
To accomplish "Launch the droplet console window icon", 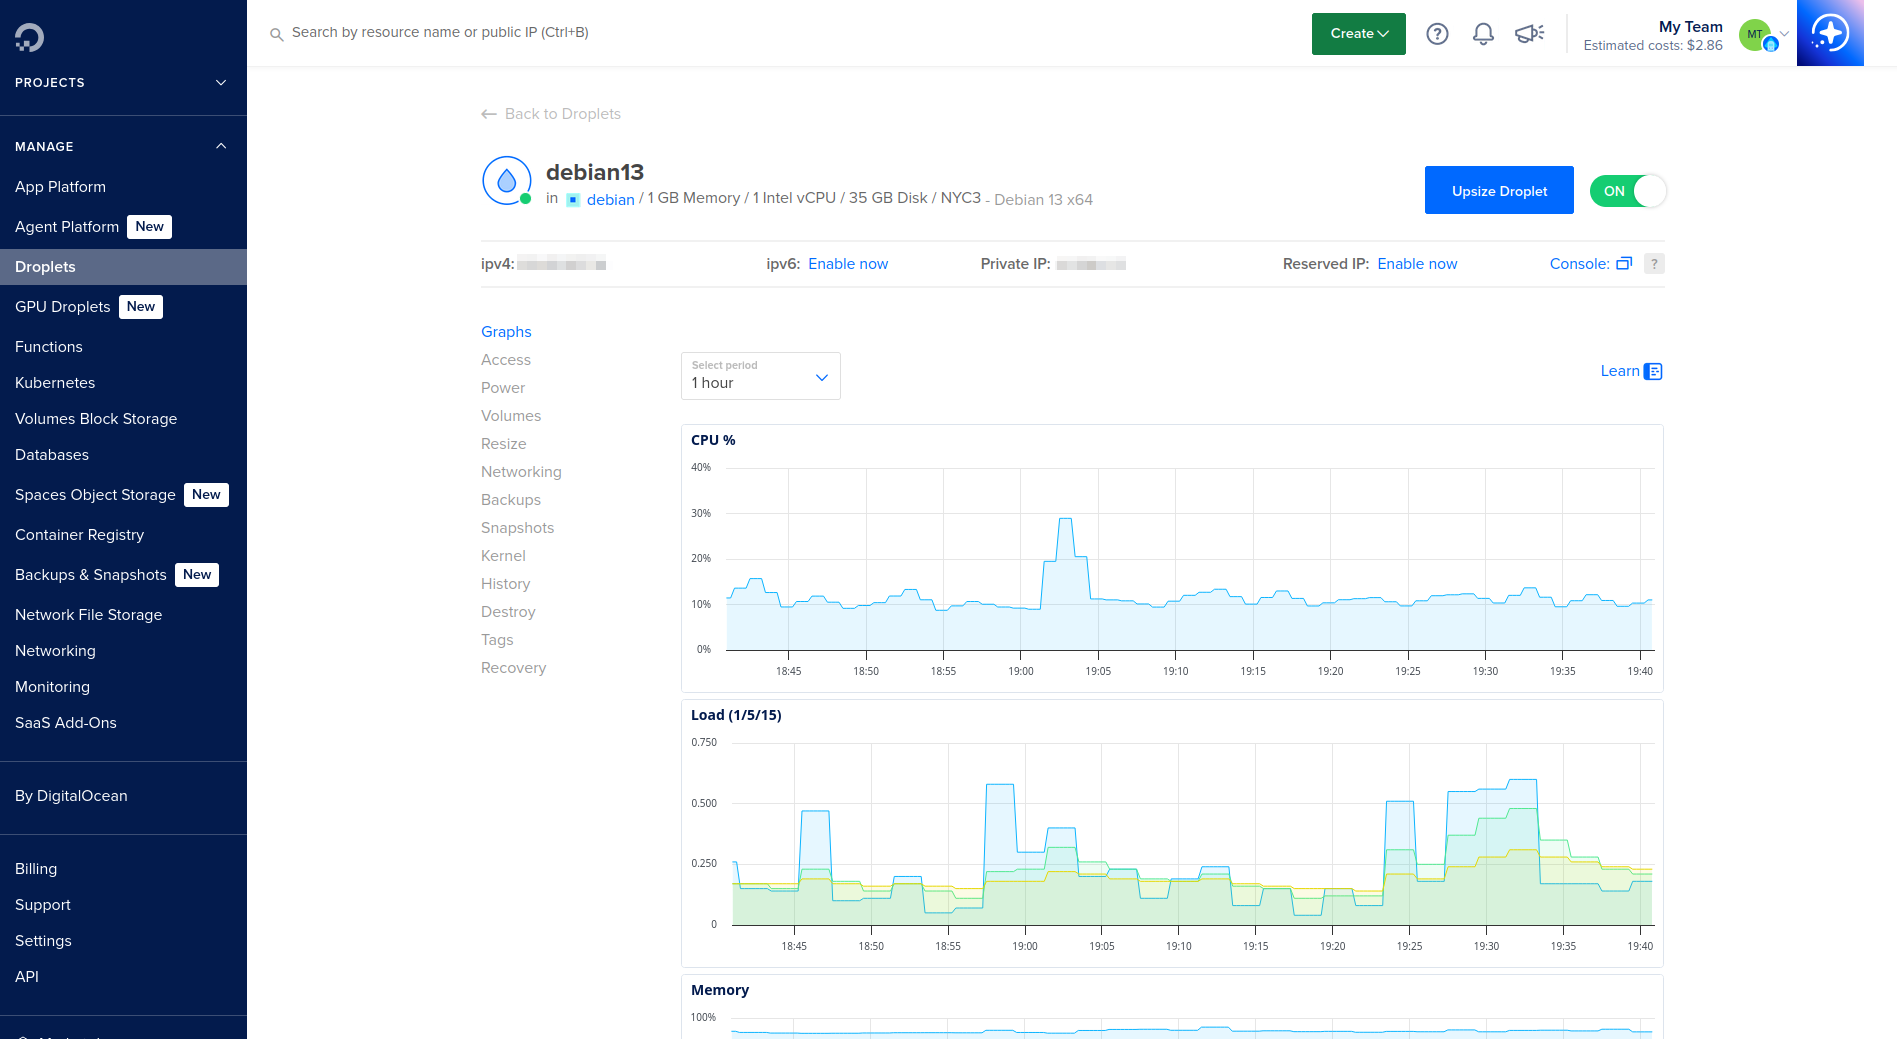I will (1624, 264).
